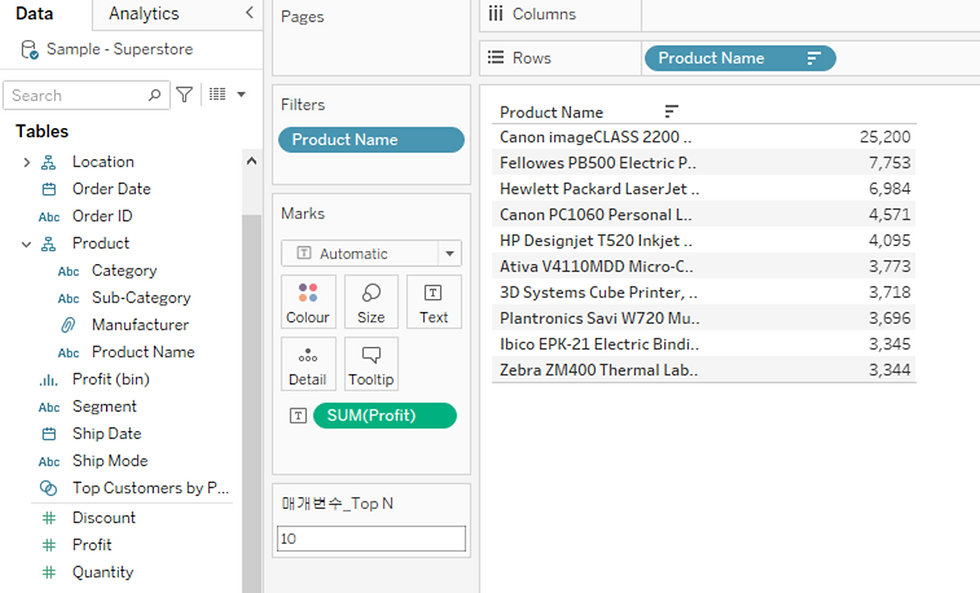980x593 pixels.
Task: Click the Product Name column header
Action: coord(551,112)
